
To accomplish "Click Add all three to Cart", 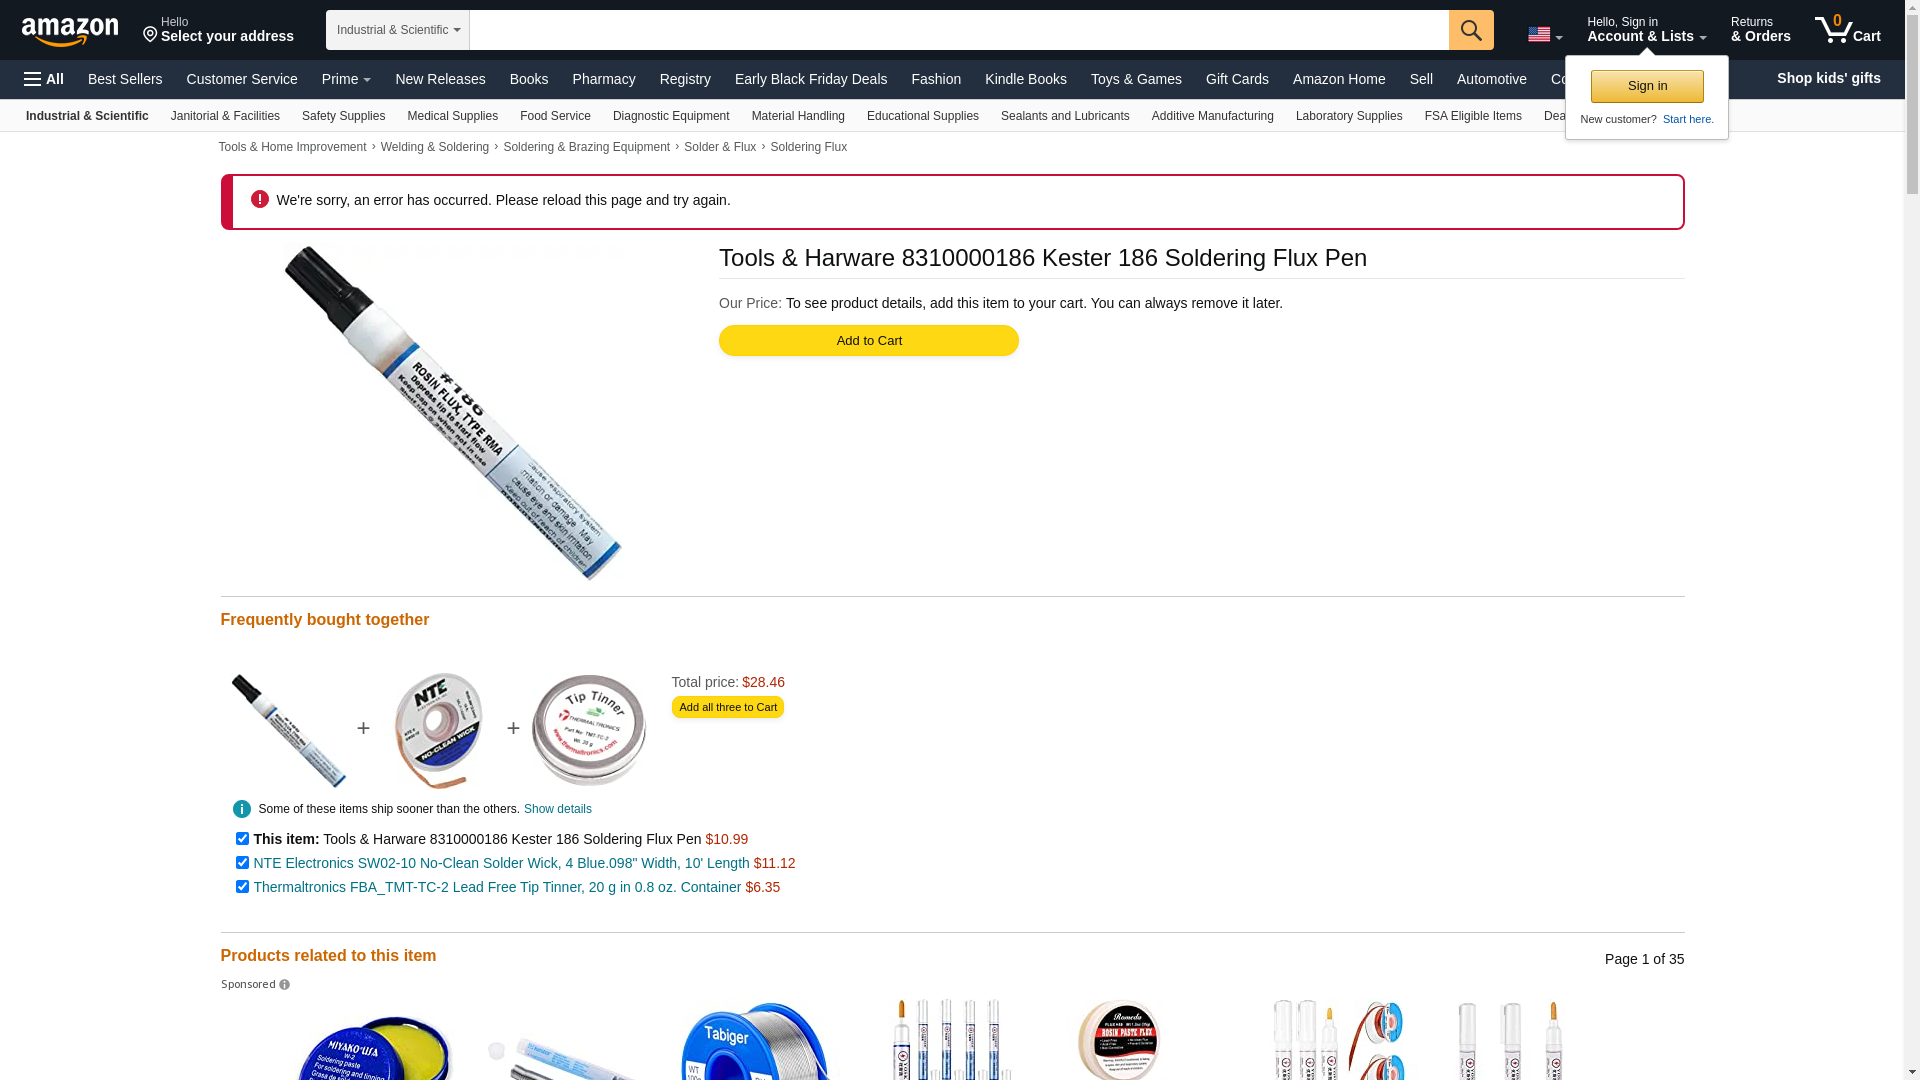I will pyautogui.click(x=728, y=707).
